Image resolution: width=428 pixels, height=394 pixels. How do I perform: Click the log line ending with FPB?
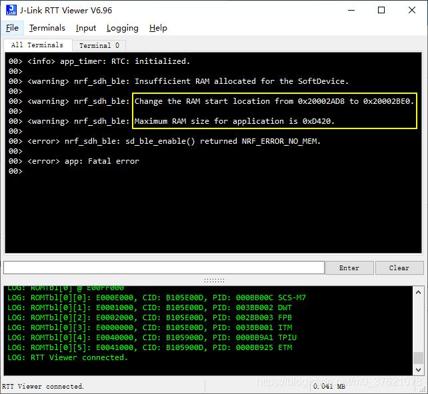(149, 317)
